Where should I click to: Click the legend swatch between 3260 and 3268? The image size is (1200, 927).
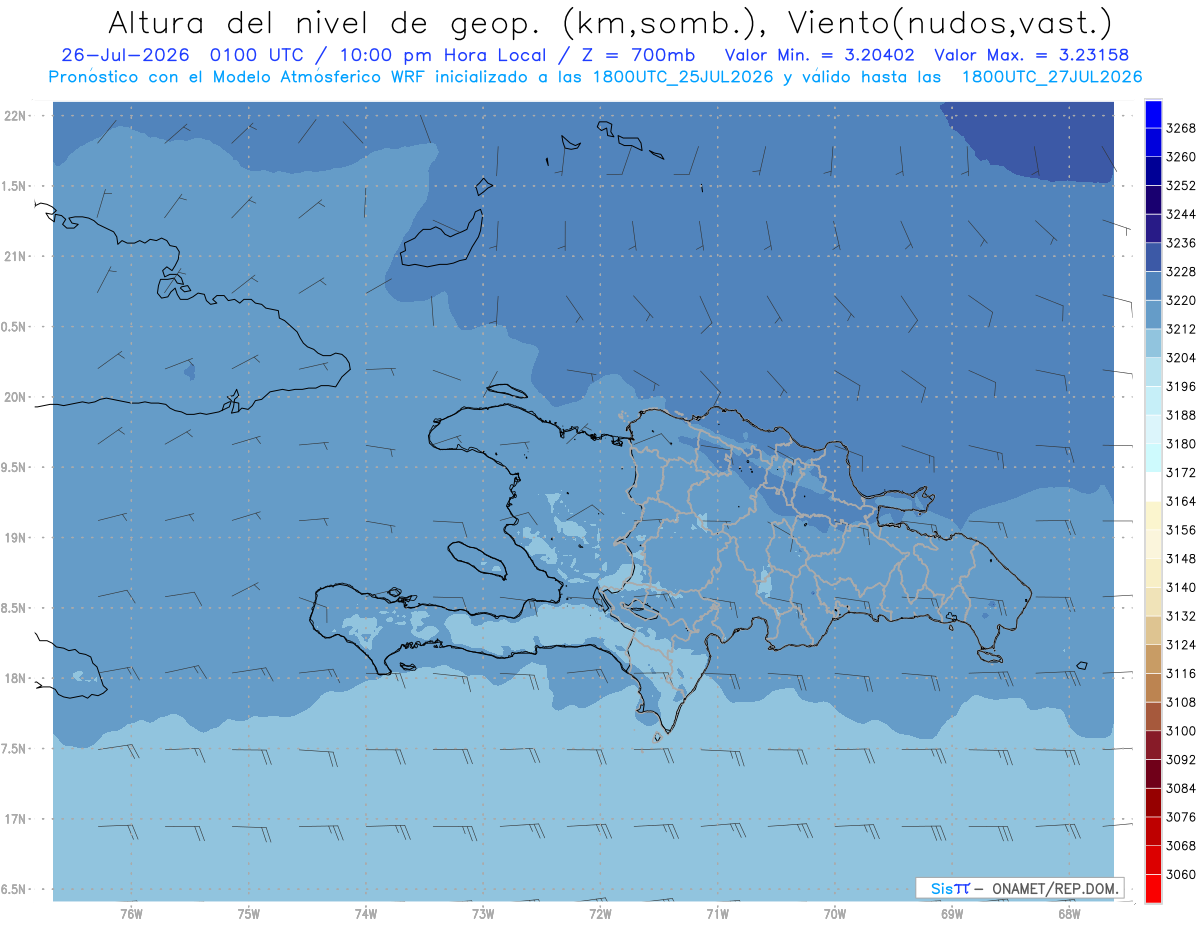1153,142
